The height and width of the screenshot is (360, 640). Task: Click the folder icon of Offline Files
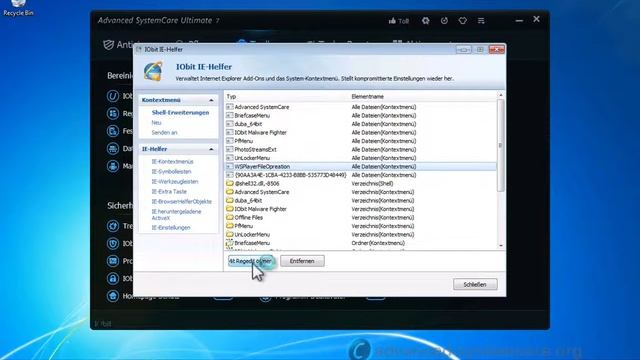point(230,217)
